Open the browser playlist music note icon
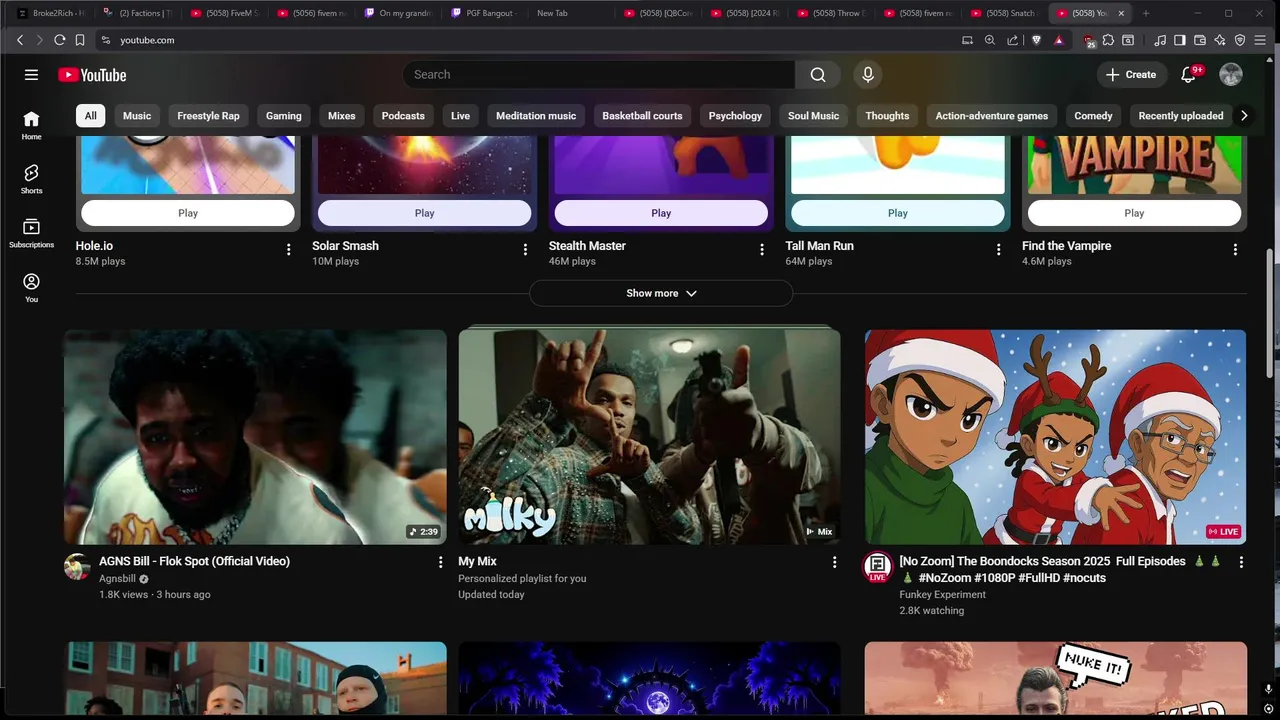The height and width of the screenshot is (720, 1280). (x=1160, y=40)
